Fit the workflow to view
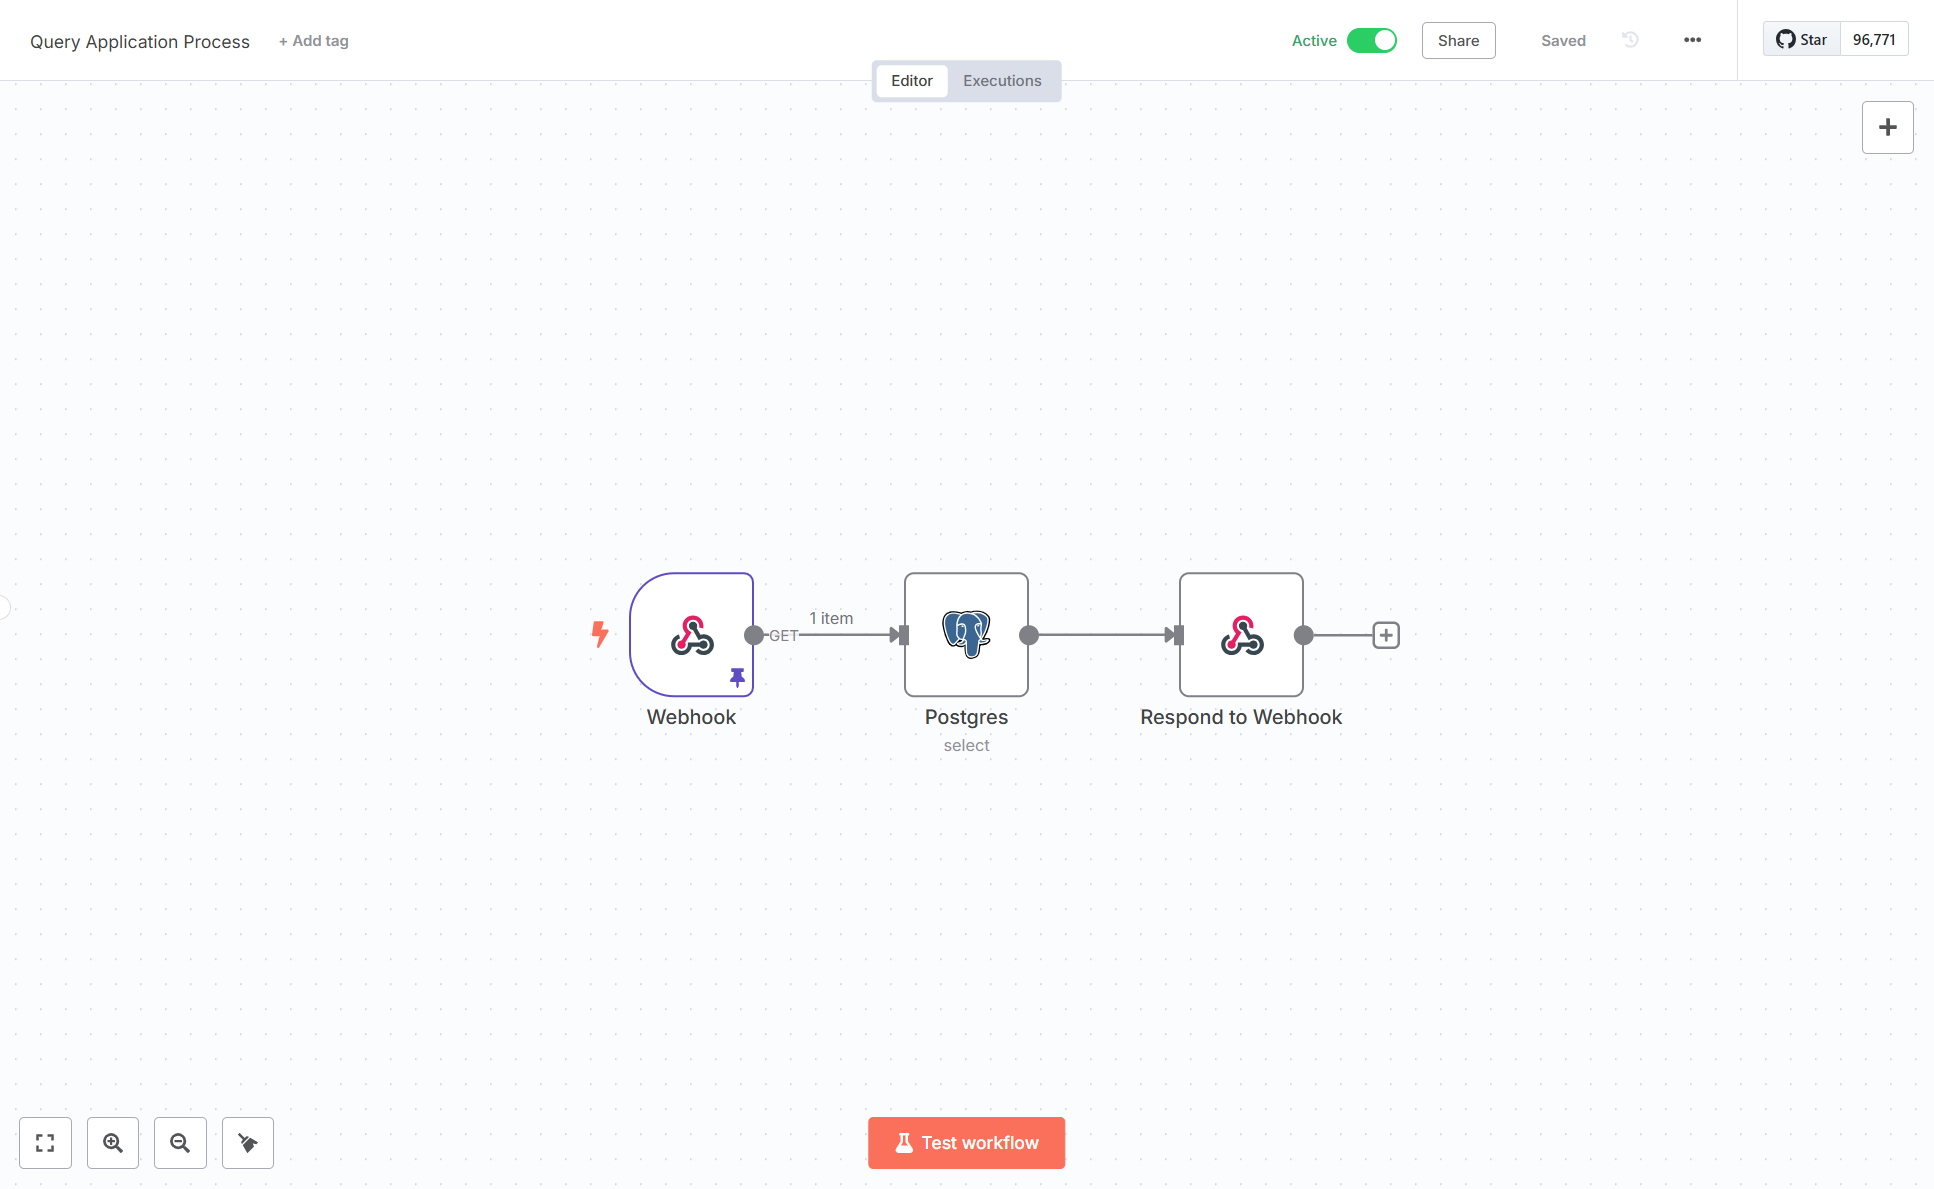 coord(45,1143)
